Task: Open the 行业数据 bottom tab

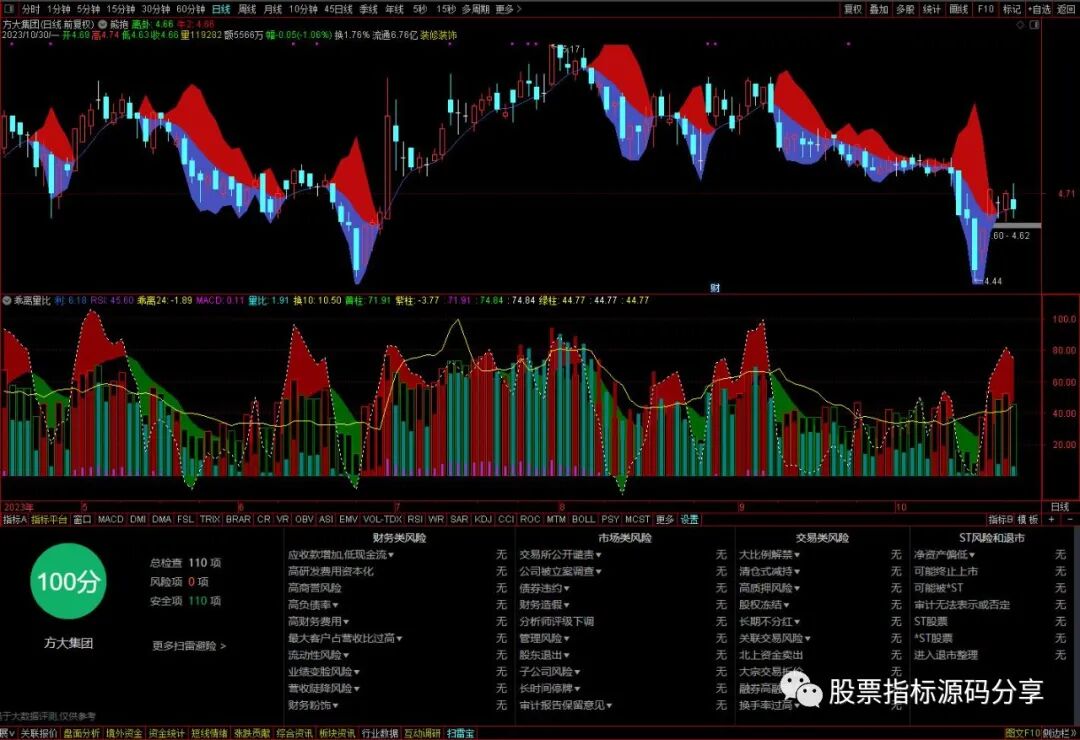Action: (x=380, y=733)
